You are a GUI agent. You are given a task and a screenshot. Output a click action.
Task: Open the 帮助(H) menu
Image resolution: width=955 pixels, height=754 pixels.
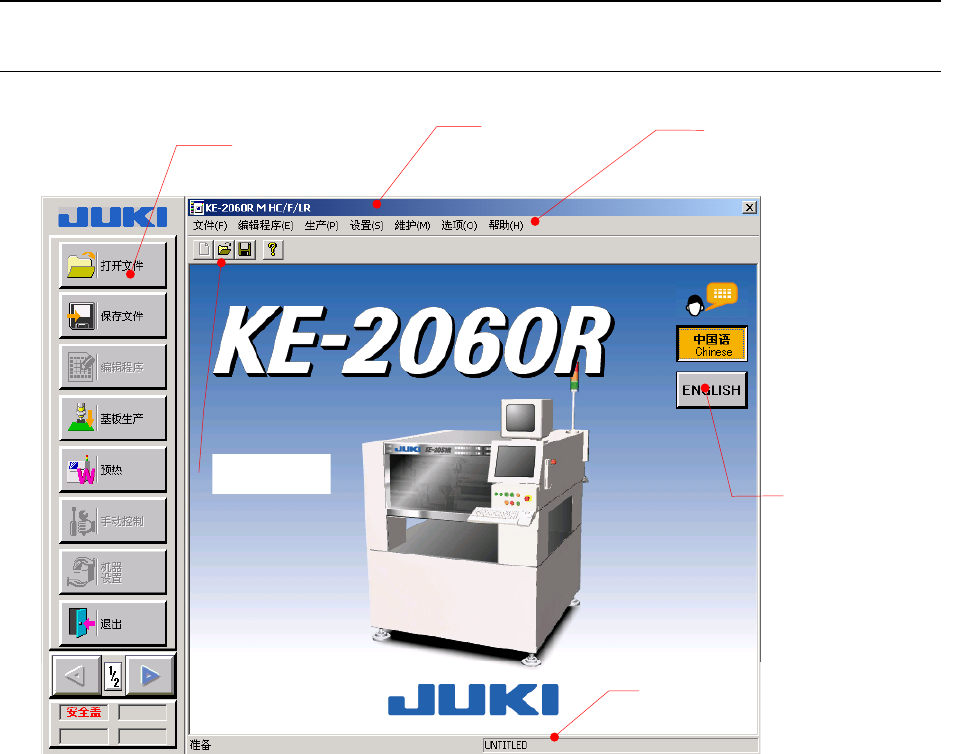506,225
